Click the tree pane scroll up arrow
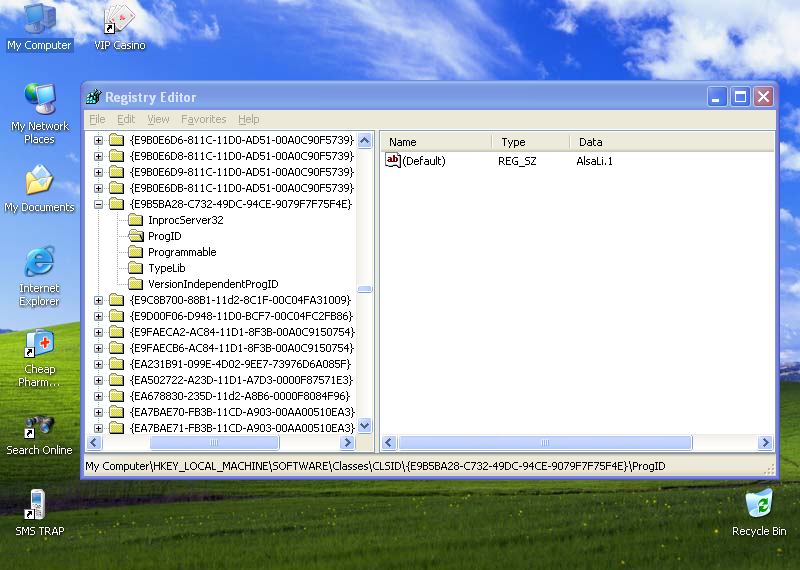The image size is (800, 570). (365, 140)
